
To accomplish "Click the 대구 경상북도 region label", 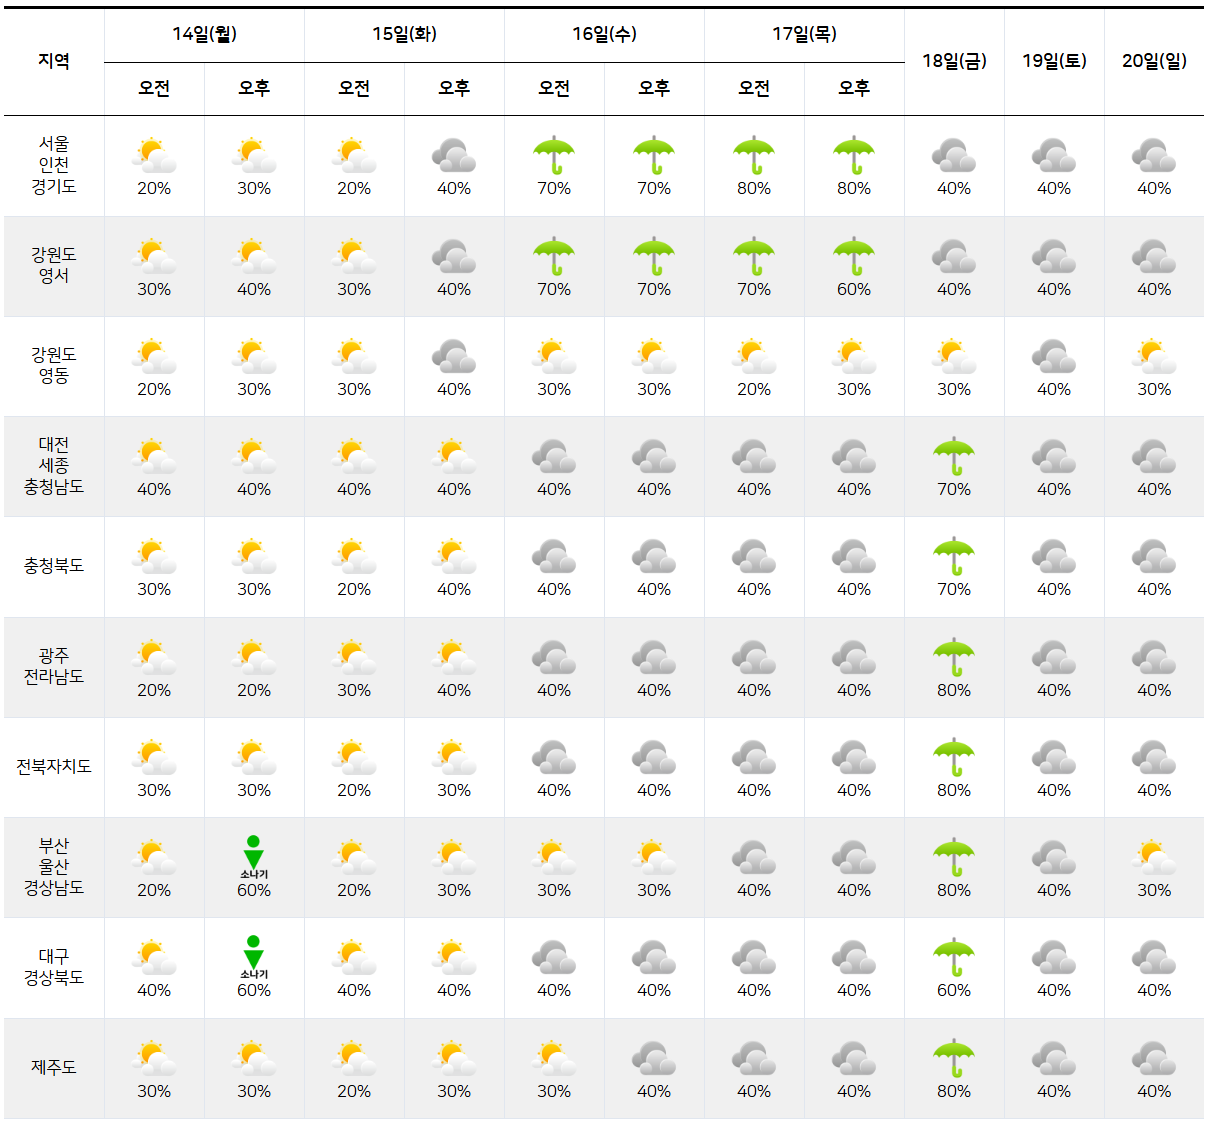I will click(54, 967).
